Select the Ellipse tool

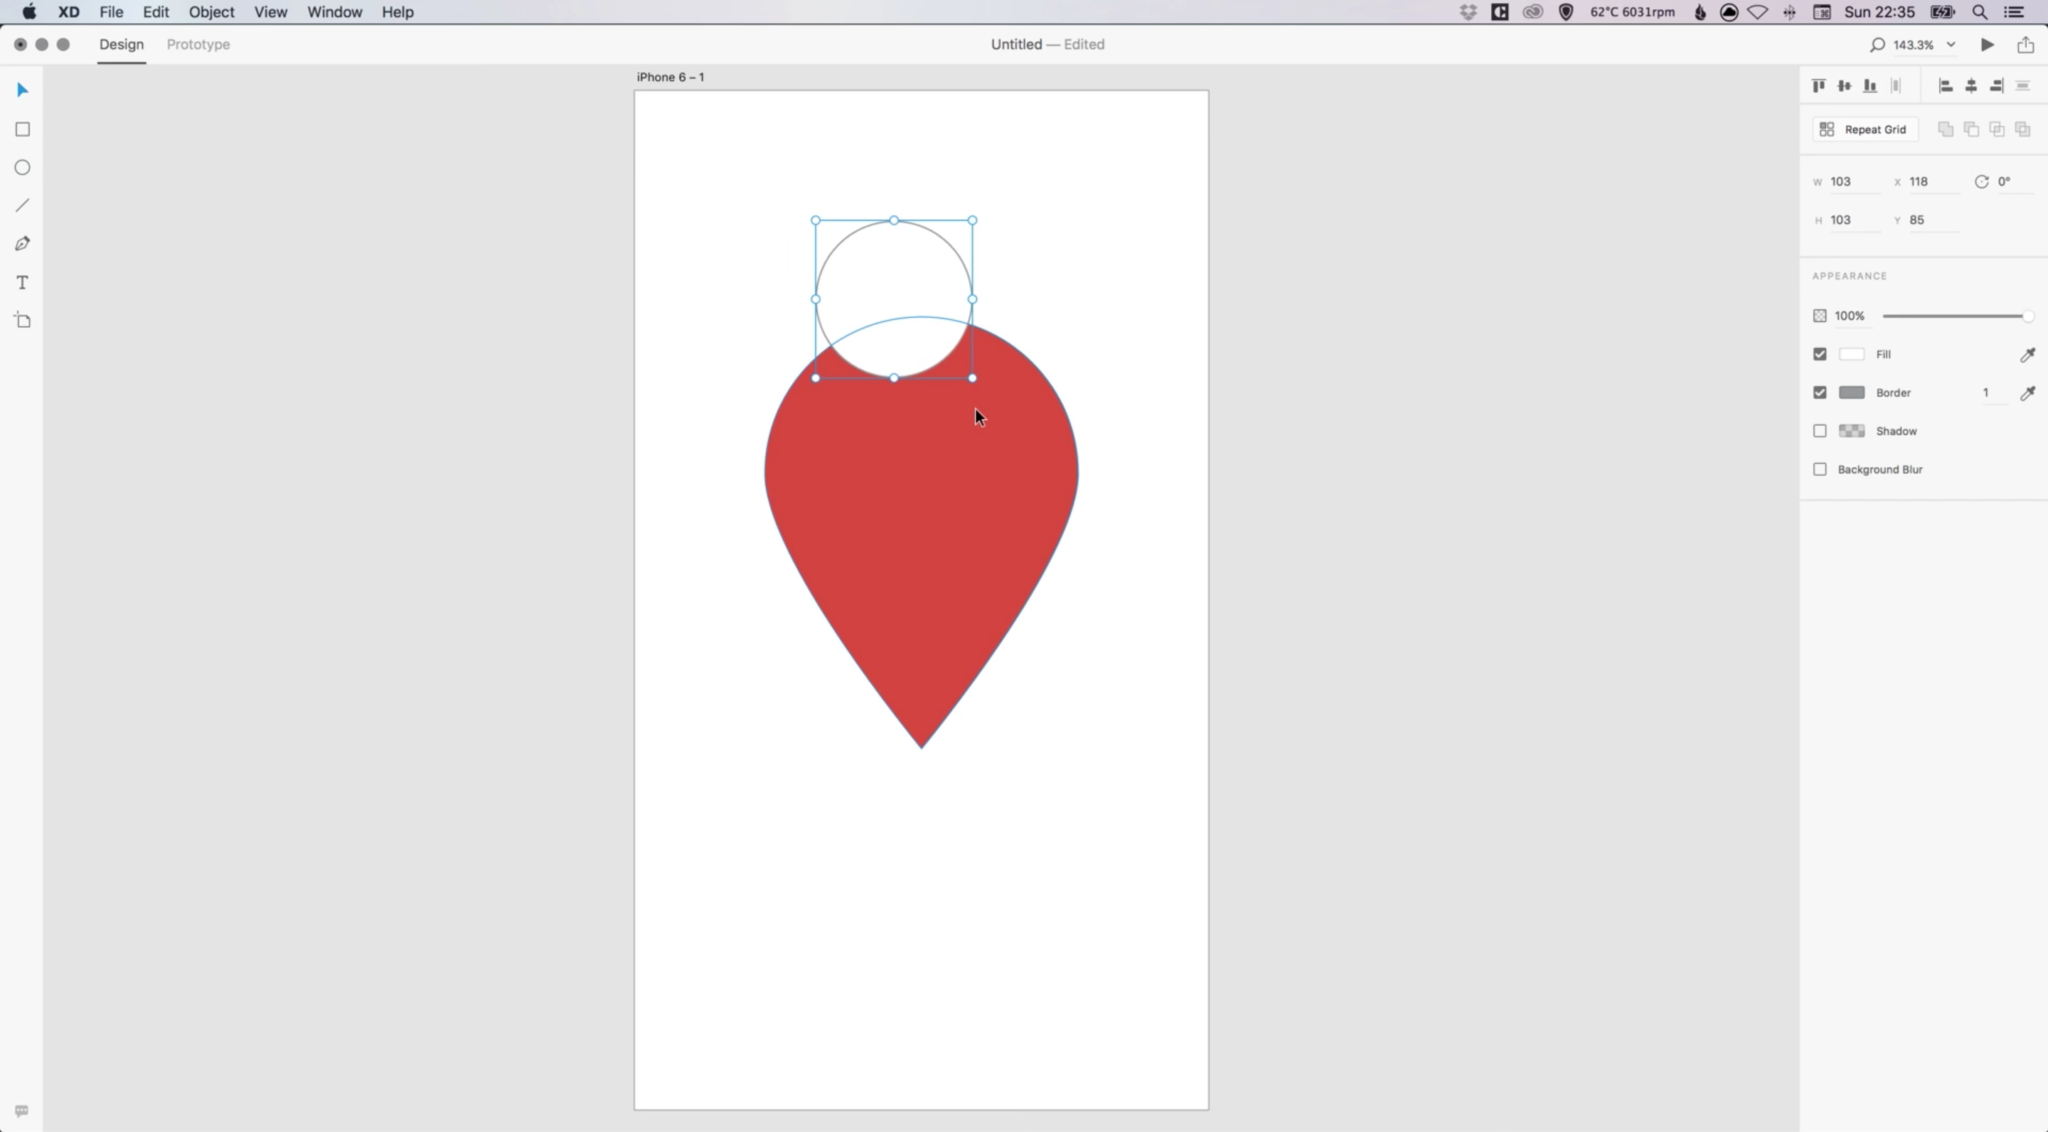pos(22,167)
